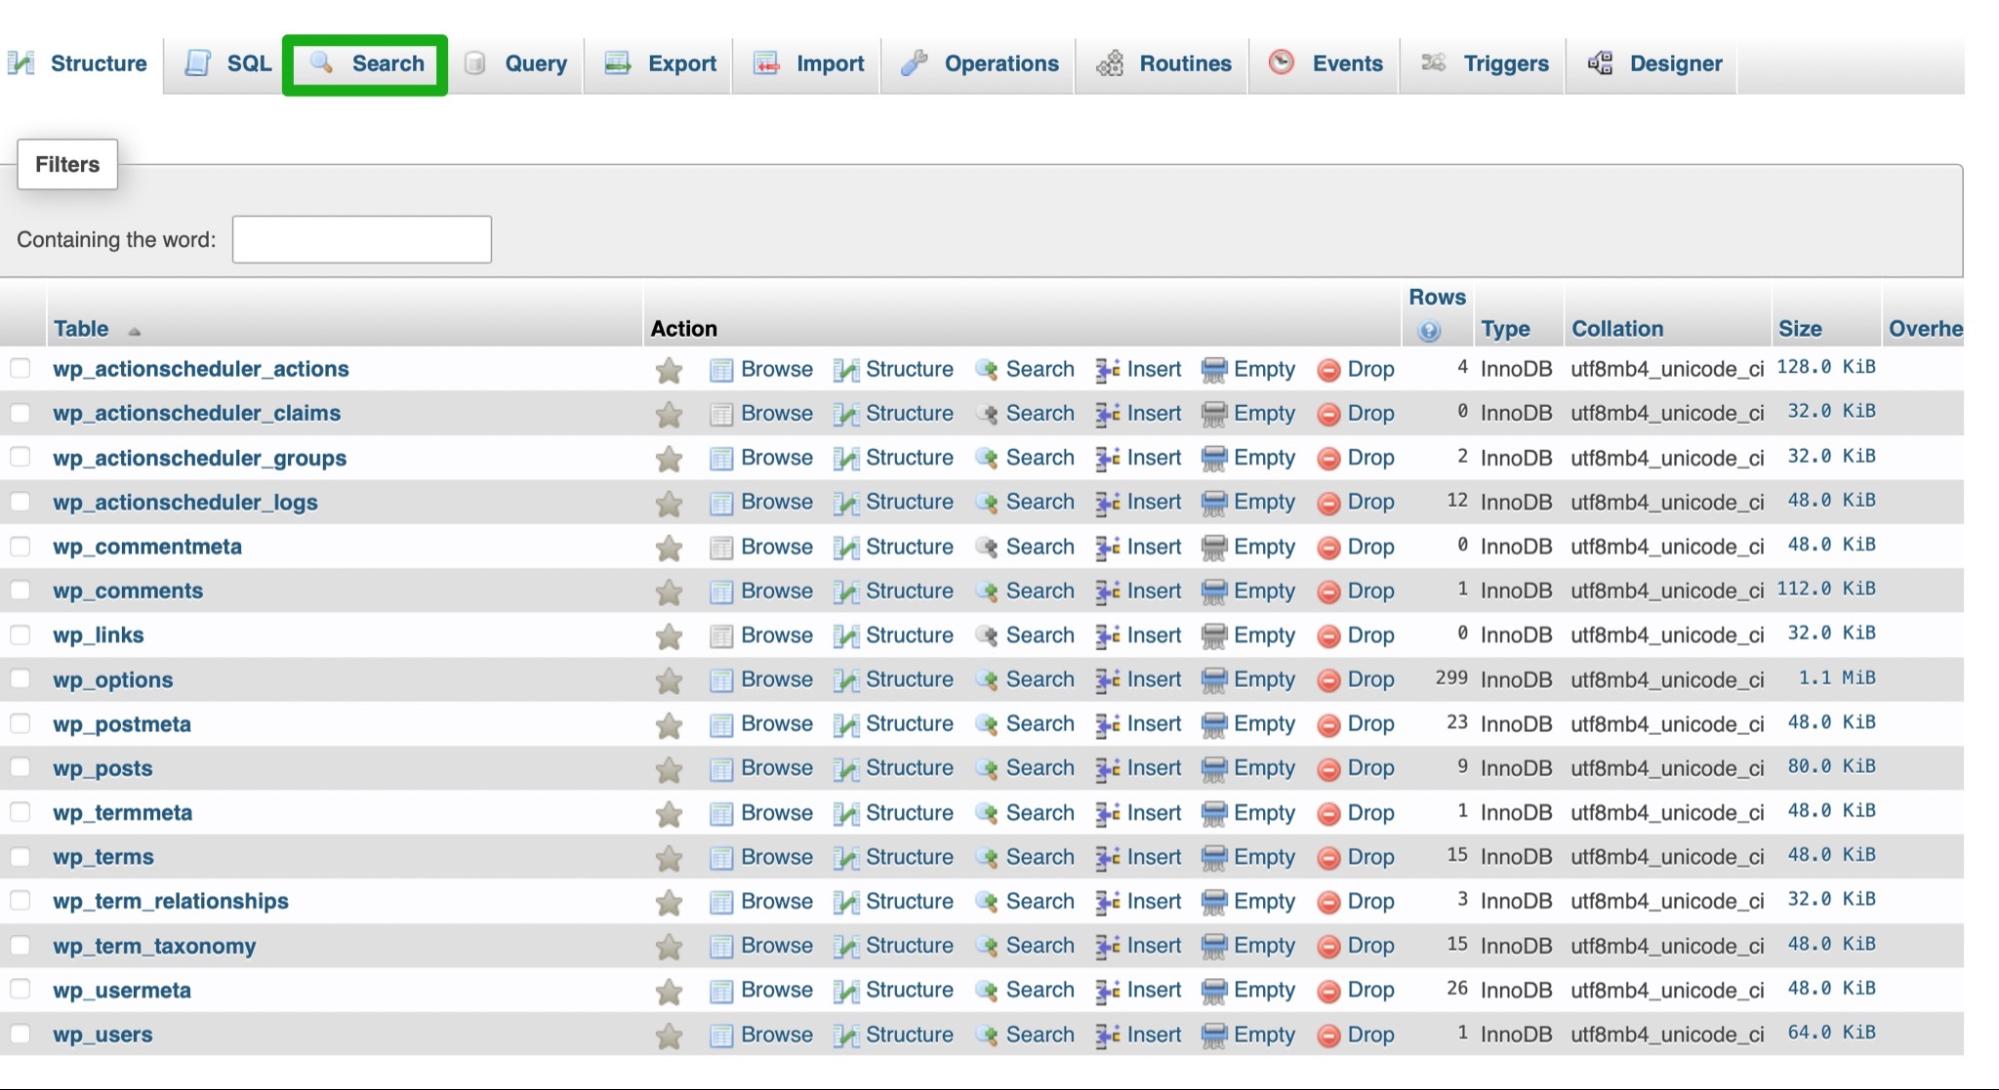Viewport: 1999px width, 1090px height.
Task: Toggle checkbox for wp_comments row
Action: 21,591
